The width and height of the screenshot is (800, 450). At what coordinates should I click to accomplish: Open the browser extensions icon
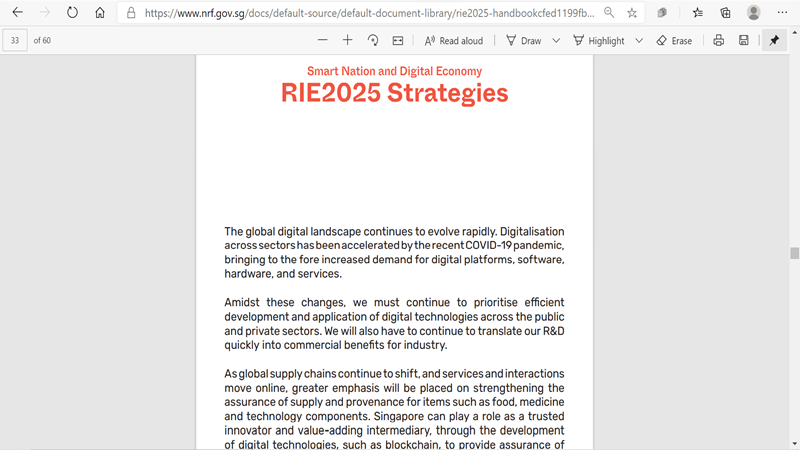[x=662, y=13]
